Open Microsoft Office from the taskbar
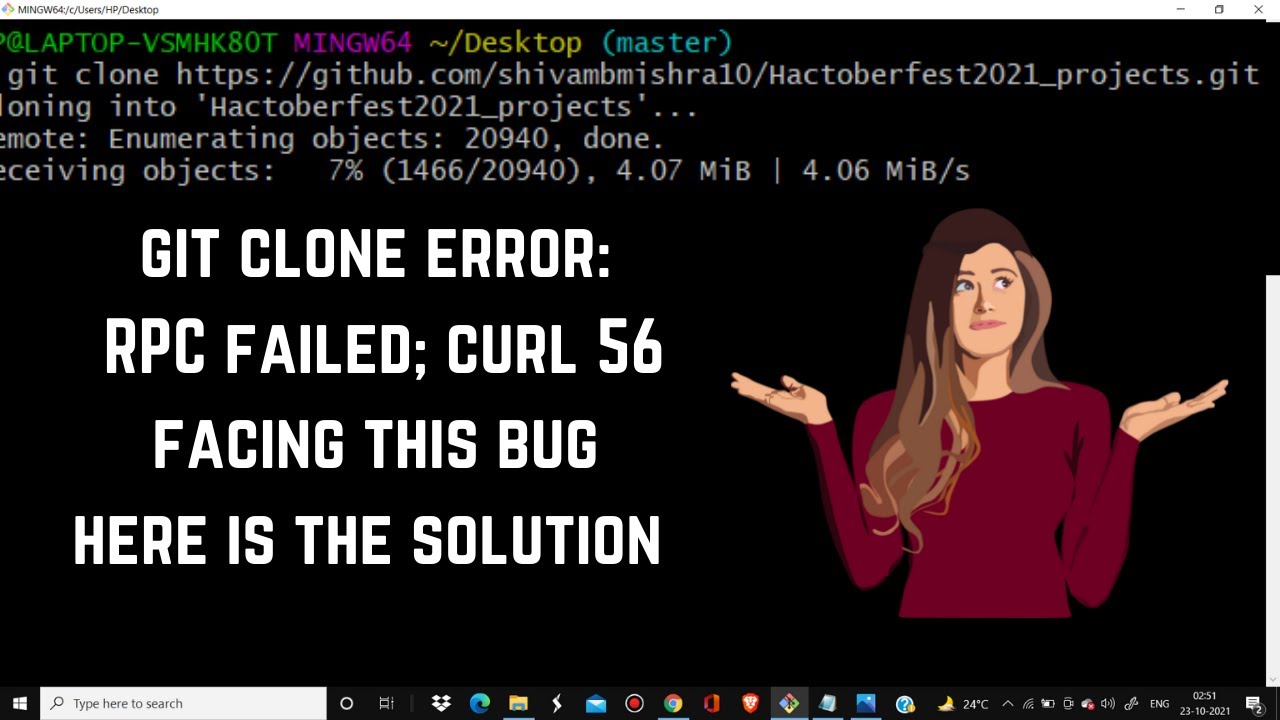Image resolution: width=1280 pixels, height=720 pixels. [712, 703]
